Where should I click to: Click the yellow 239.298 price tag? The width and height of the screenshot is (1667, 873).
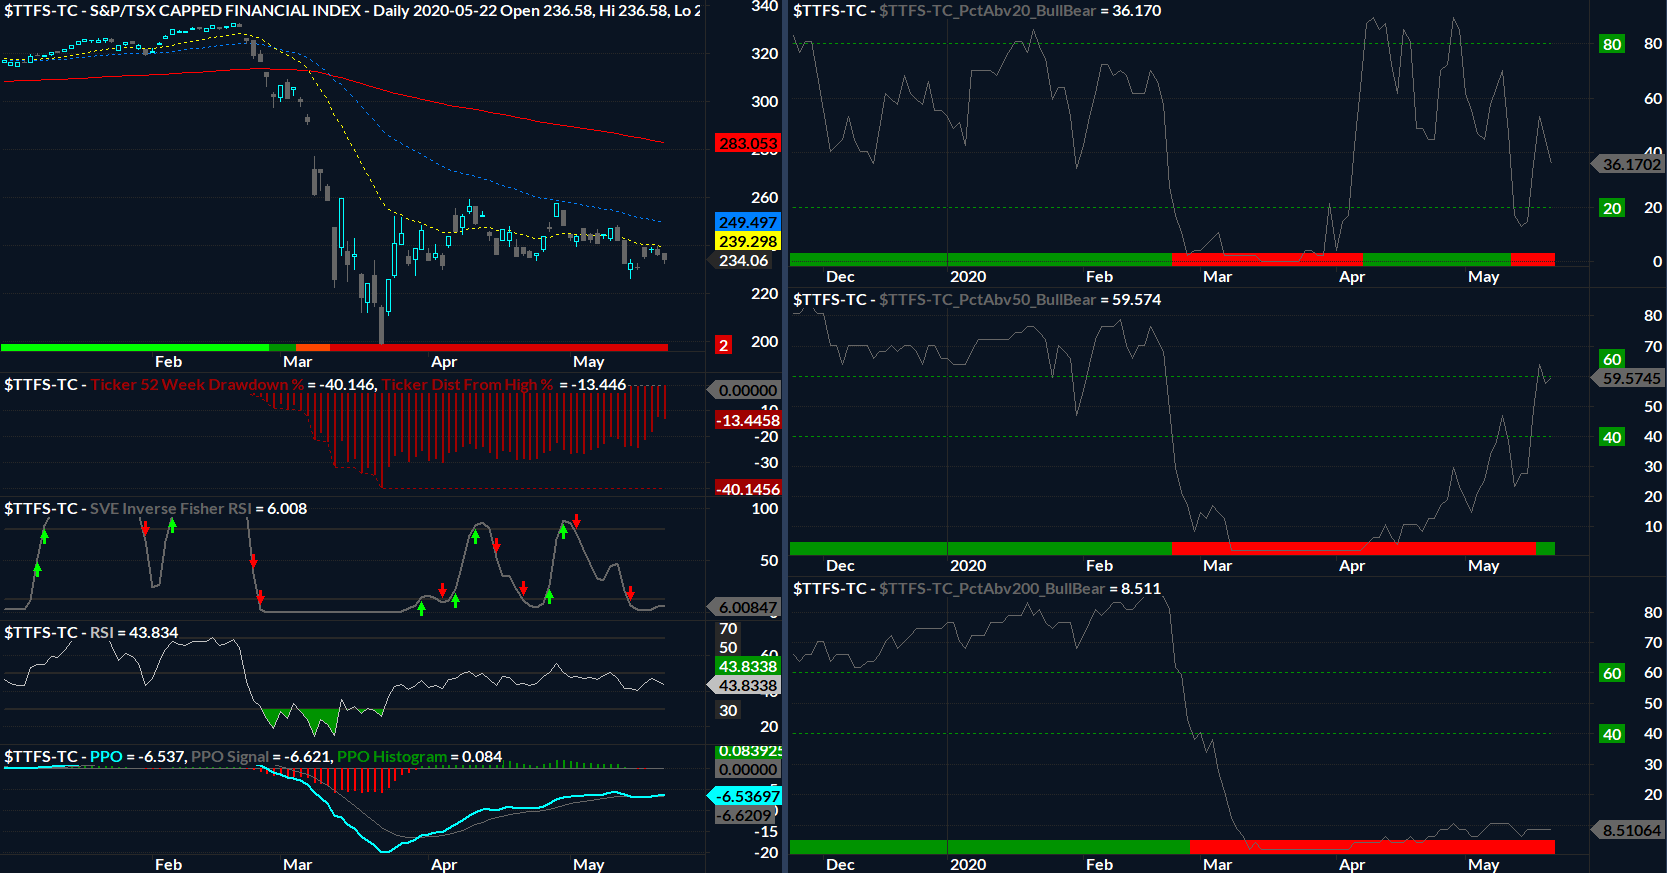747,241
